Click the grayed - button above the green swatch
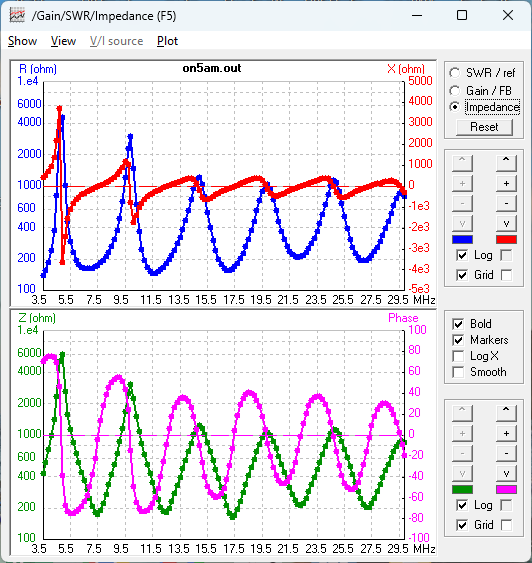This screenshot has width=532, height=563. coord(462,453)
